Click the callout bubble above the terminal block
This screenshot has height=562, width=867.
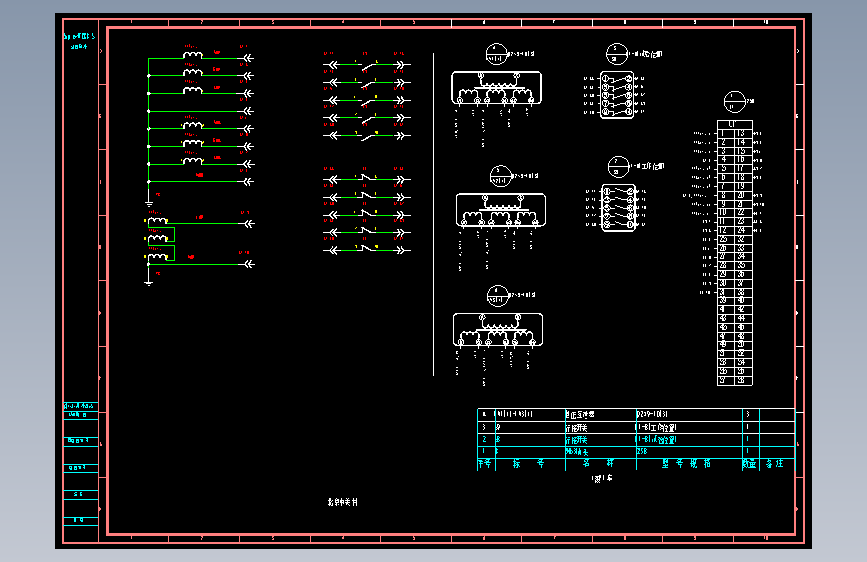click(x=735, y=102)
